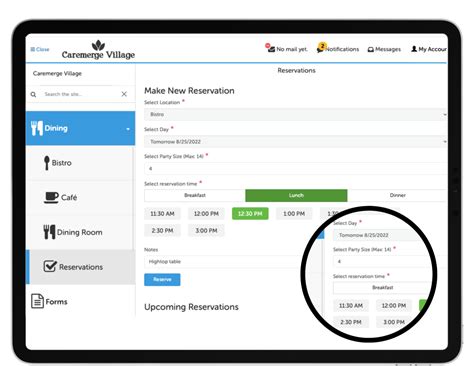This screenshot has width=474, height=366.
Task: Open the Reservations sidebar item
Action: pos(81,267)
